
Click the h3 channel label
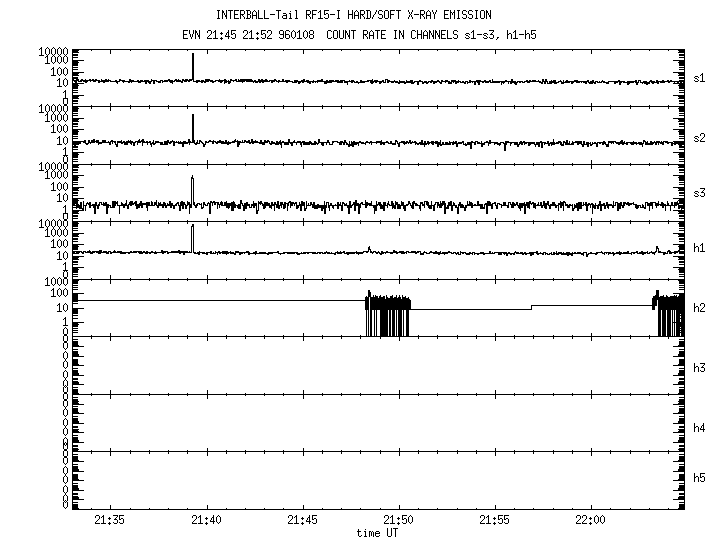click(x=699, y=368)
